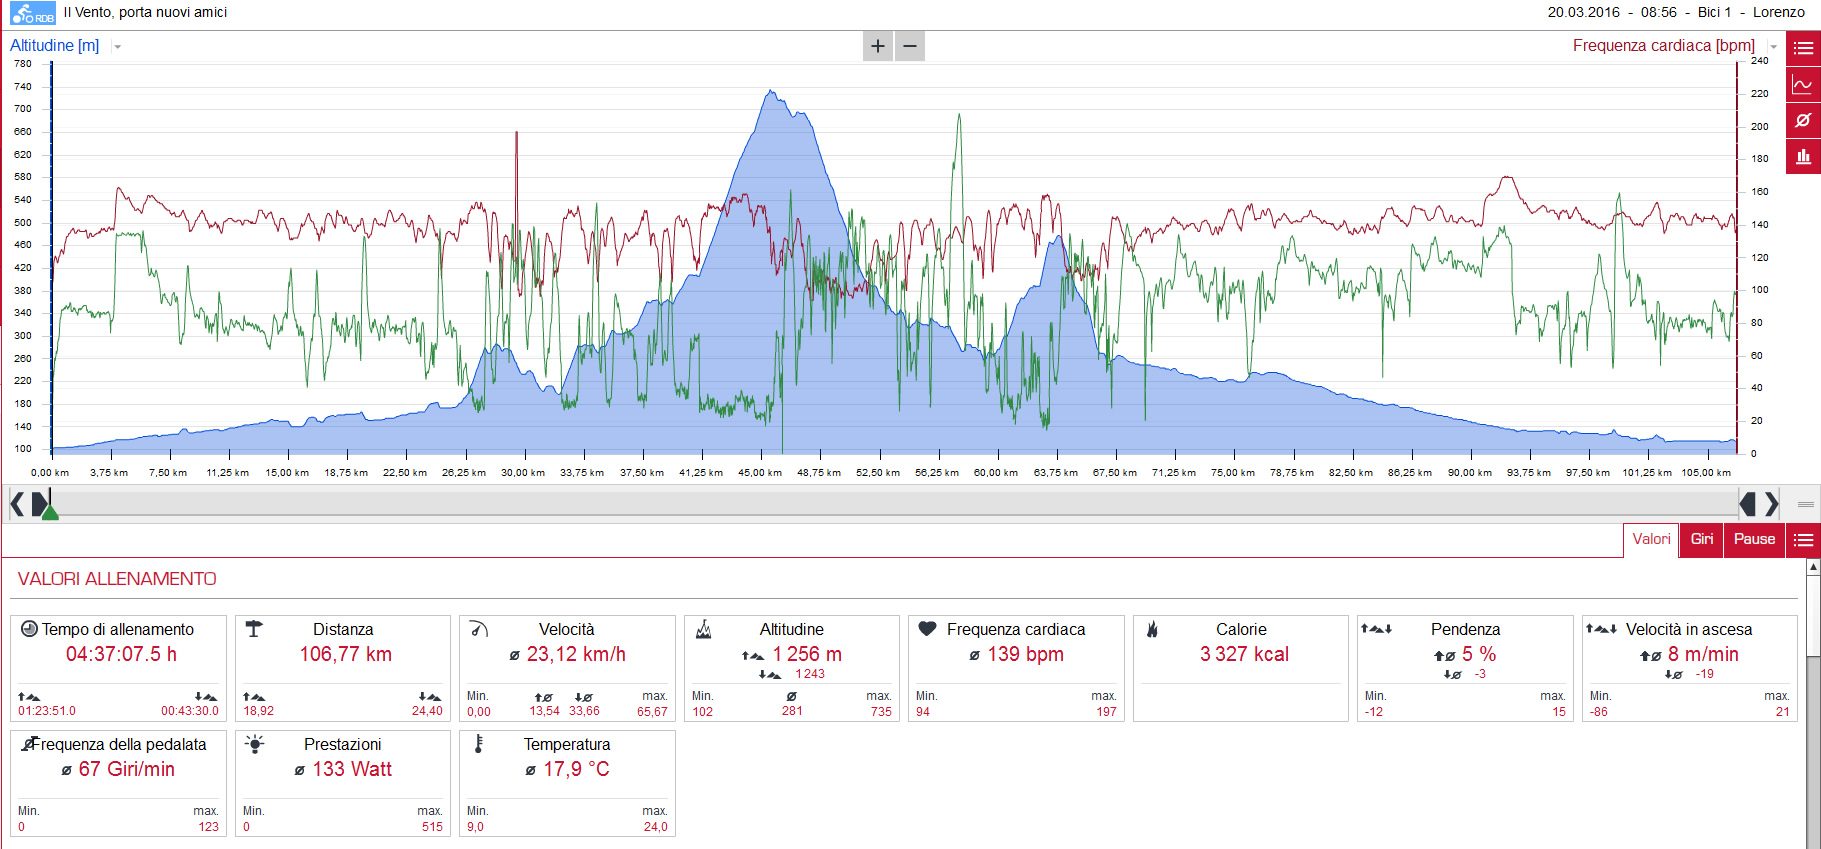Select the calories value 3 327 kcal
Screen dimensions: 1821x849
[x=1245, y=654]
